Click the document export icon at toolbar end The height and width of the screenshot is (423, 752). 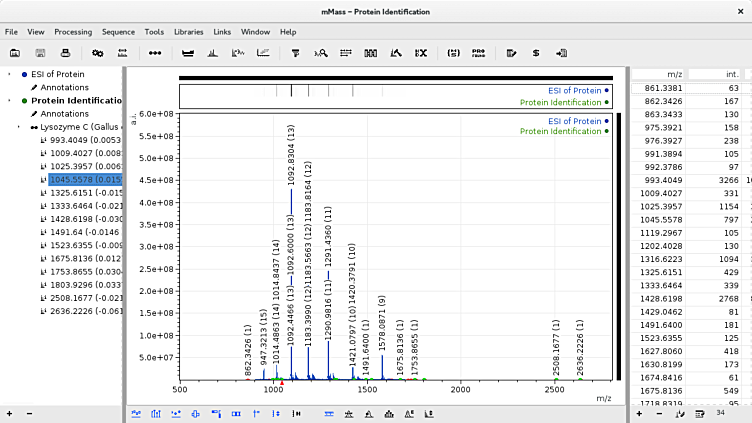[561, 52]
